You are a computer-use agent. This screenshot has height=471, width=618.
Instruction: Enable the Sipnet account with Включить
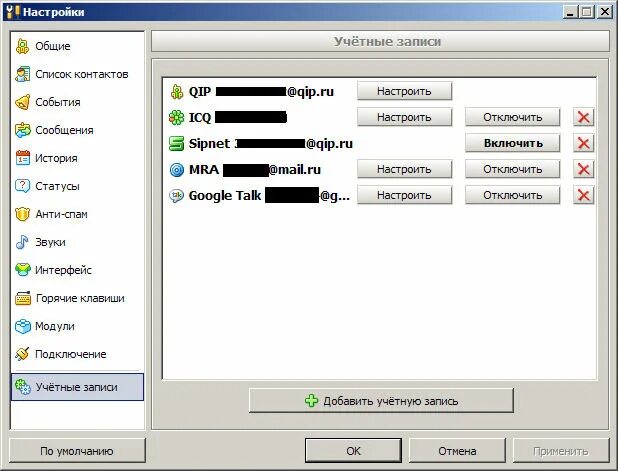[512, 143]
